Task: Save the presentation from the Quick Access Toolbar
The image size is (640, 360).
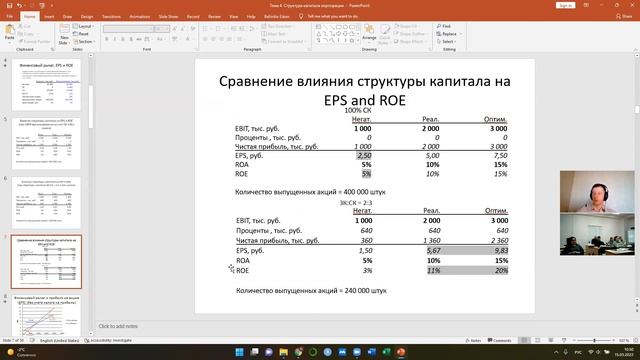Action: [x=9, y=5]
